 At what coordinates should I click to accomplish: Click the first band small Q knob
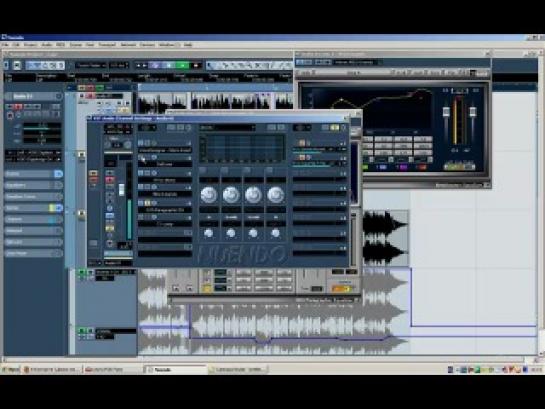pos(209,233)
